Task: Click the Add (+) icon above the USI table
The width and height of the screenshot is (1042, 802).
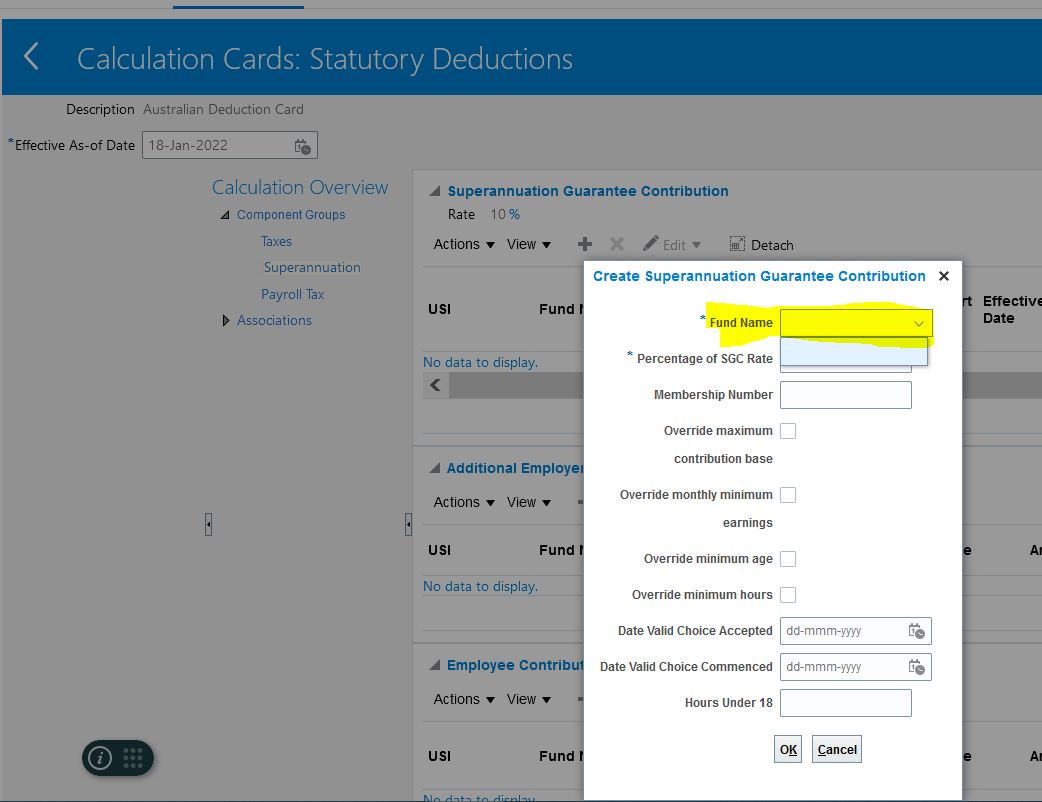Action: pos(584,243)
